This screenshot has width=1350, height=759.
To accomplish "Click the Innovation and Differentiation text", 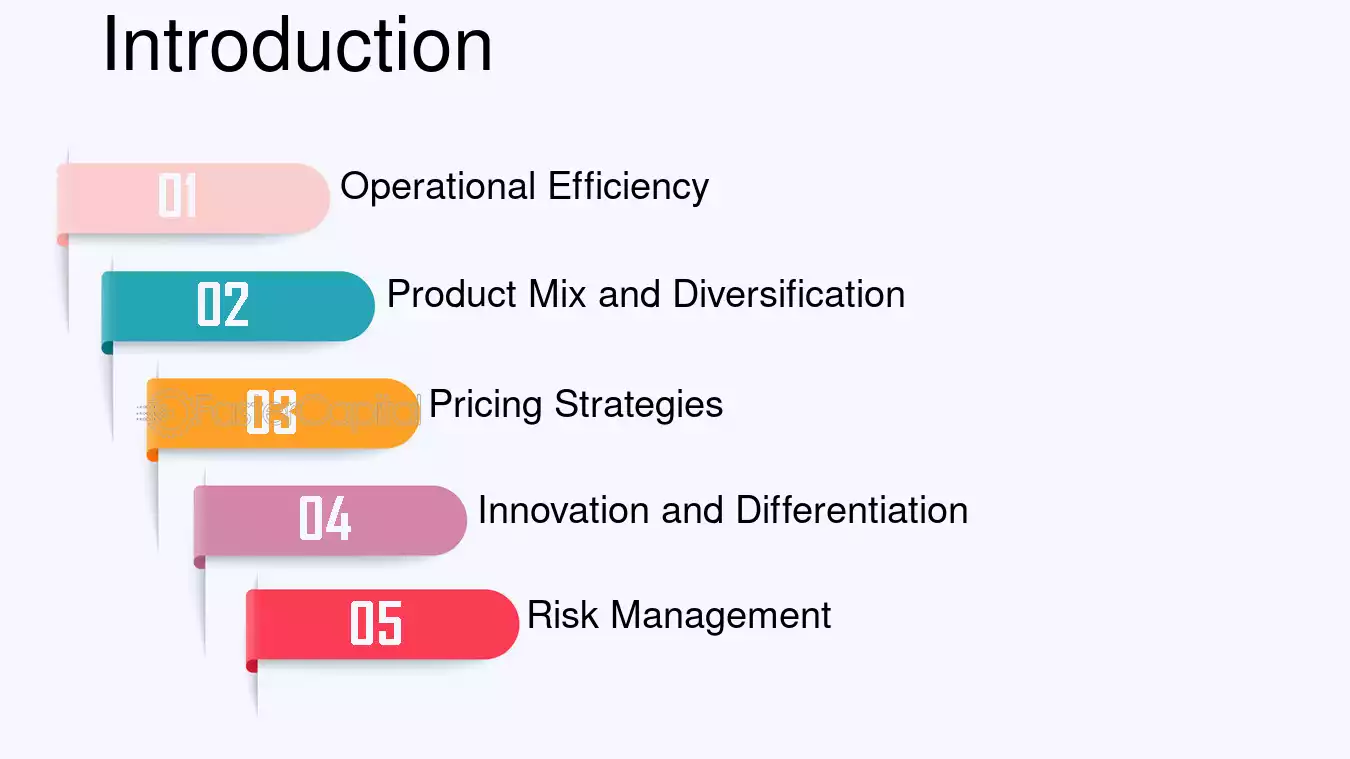I will coord(723,510).
